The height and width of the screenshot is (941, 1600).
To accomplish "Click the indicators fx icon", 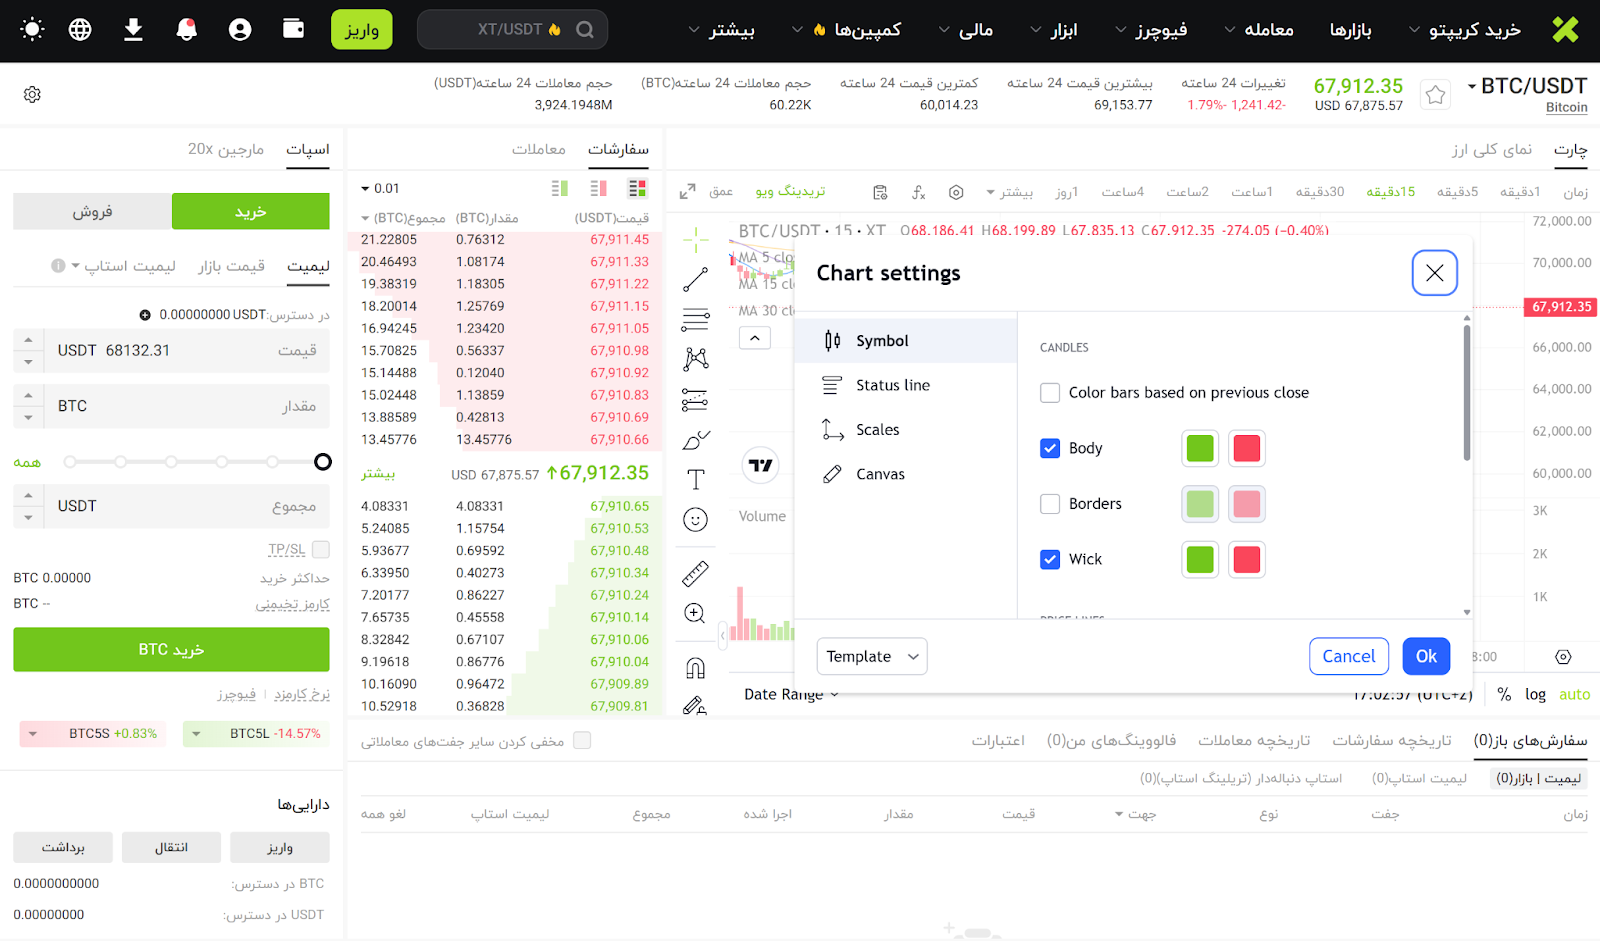I will coord(918,192).
